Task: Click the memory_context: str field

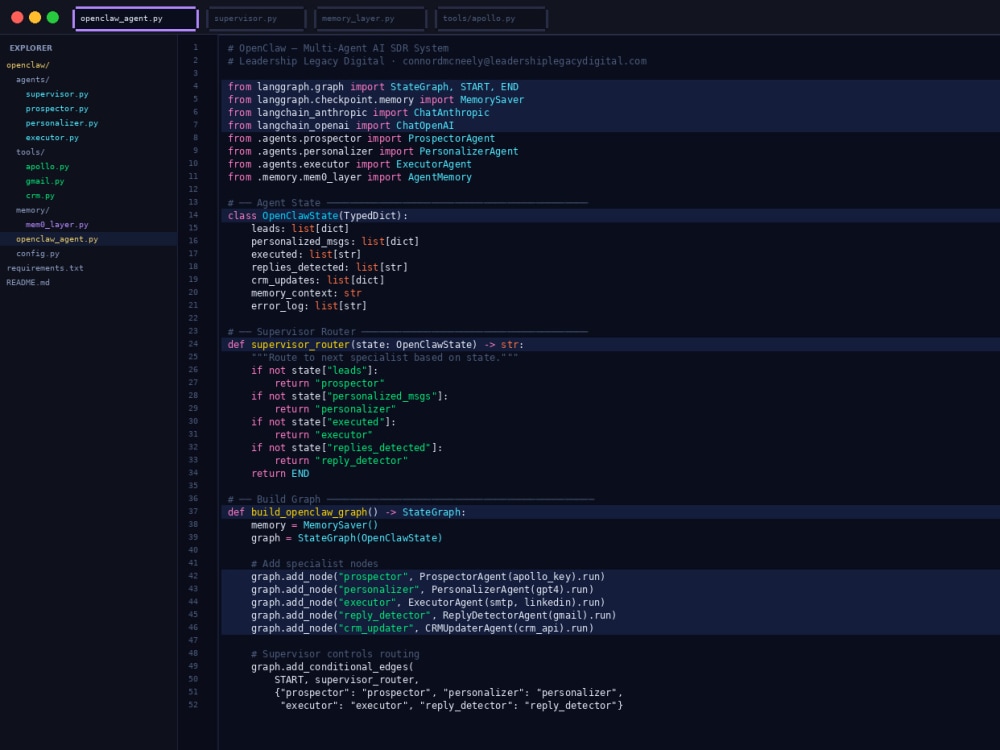Action: tap(306, 293)
